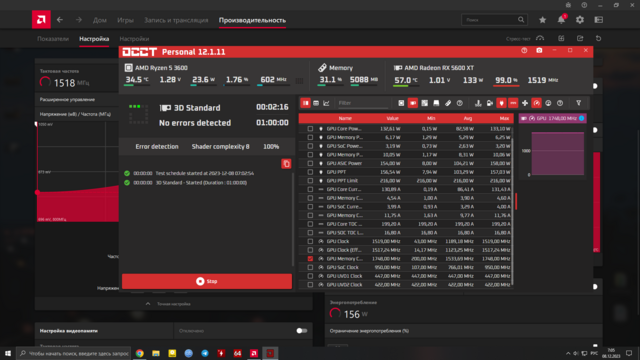The width and height of the screenshot is (640, 360).
Task: Take screenshot with OCCT camera icon
Action: pyautogui.click(x=539, y=51)
